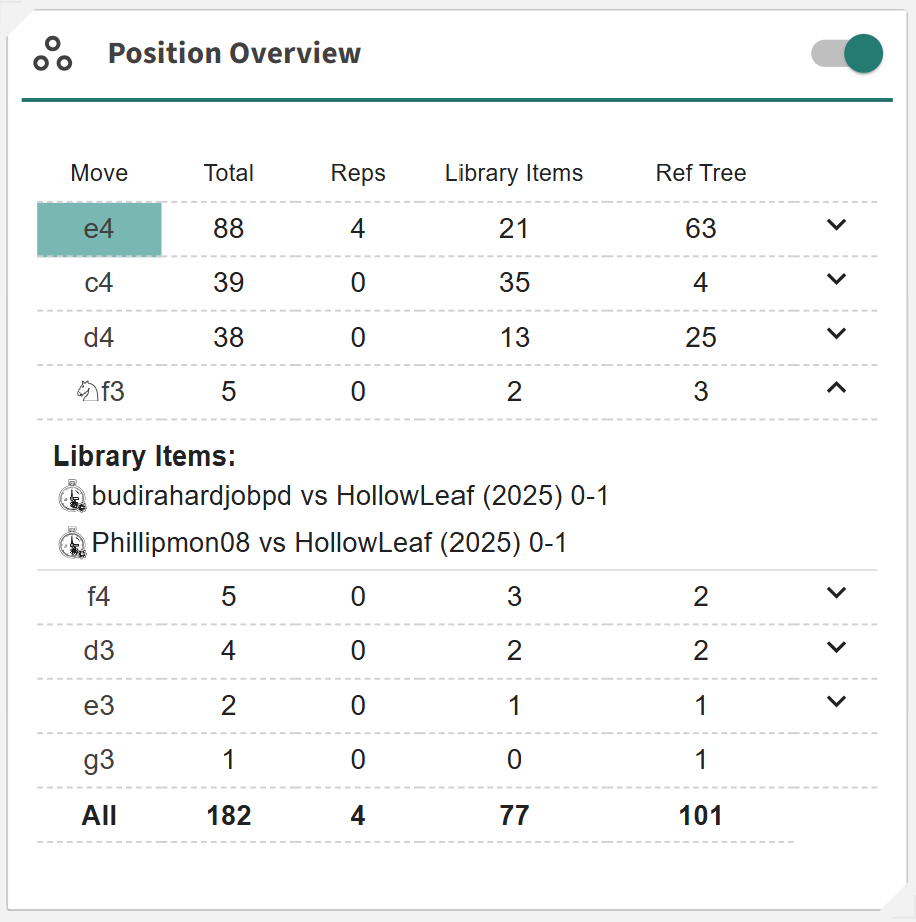Screen dimensions: 916x922
Task: Click the Ref Tree column header
Action: 701,173
